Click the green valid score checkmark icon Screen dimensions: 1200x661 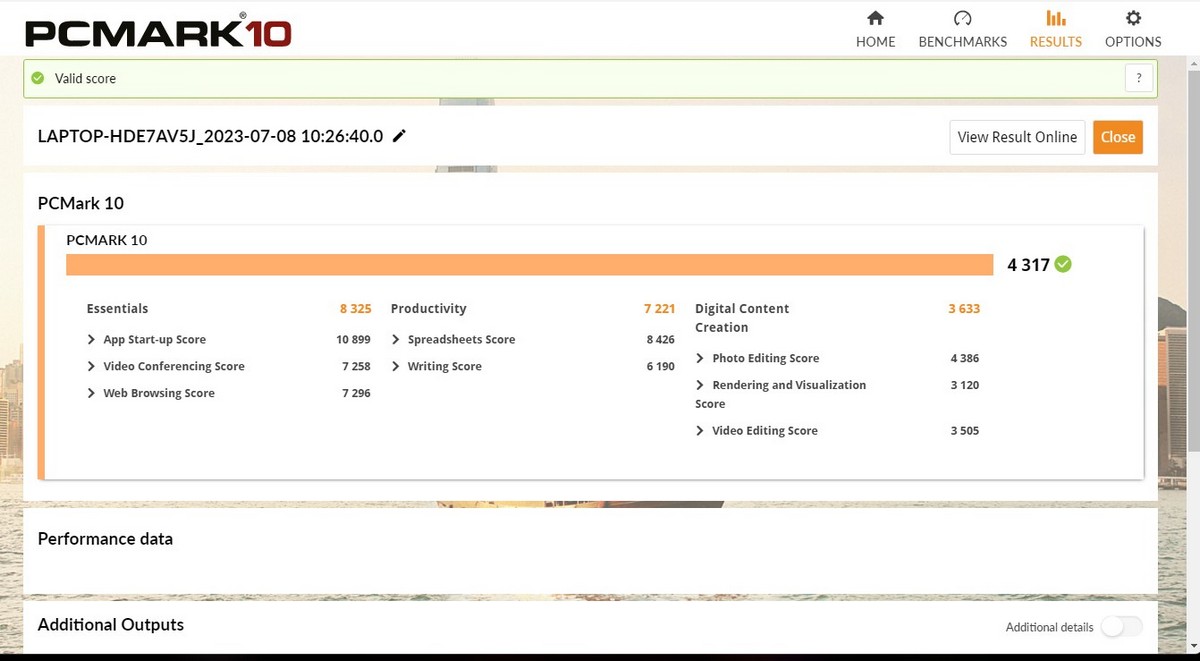click(38, 78)
